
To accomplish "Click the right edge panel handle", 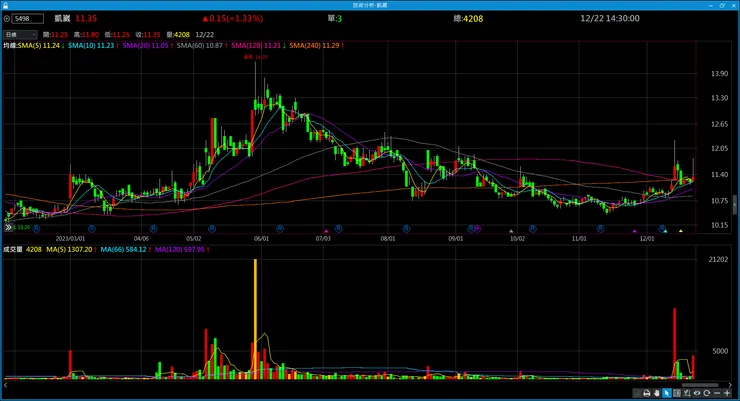I will tap(734, 205).
